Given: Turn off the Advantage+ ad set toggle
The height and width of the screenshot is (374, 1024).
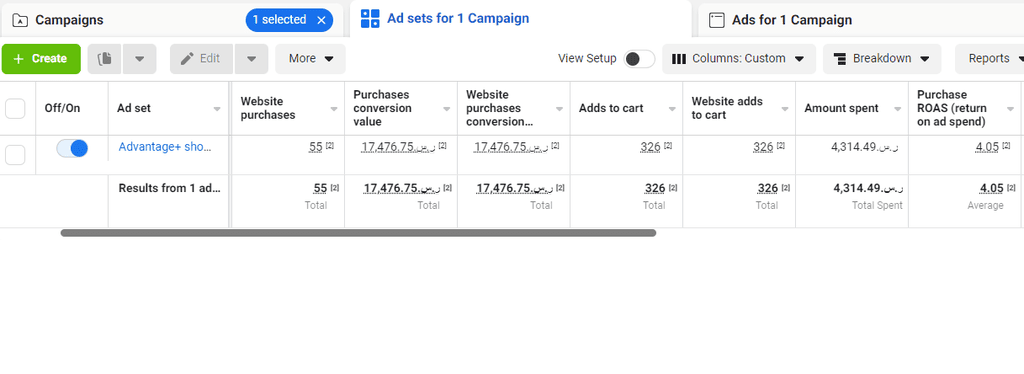Looking at the screenshot, I should (72, 148).
